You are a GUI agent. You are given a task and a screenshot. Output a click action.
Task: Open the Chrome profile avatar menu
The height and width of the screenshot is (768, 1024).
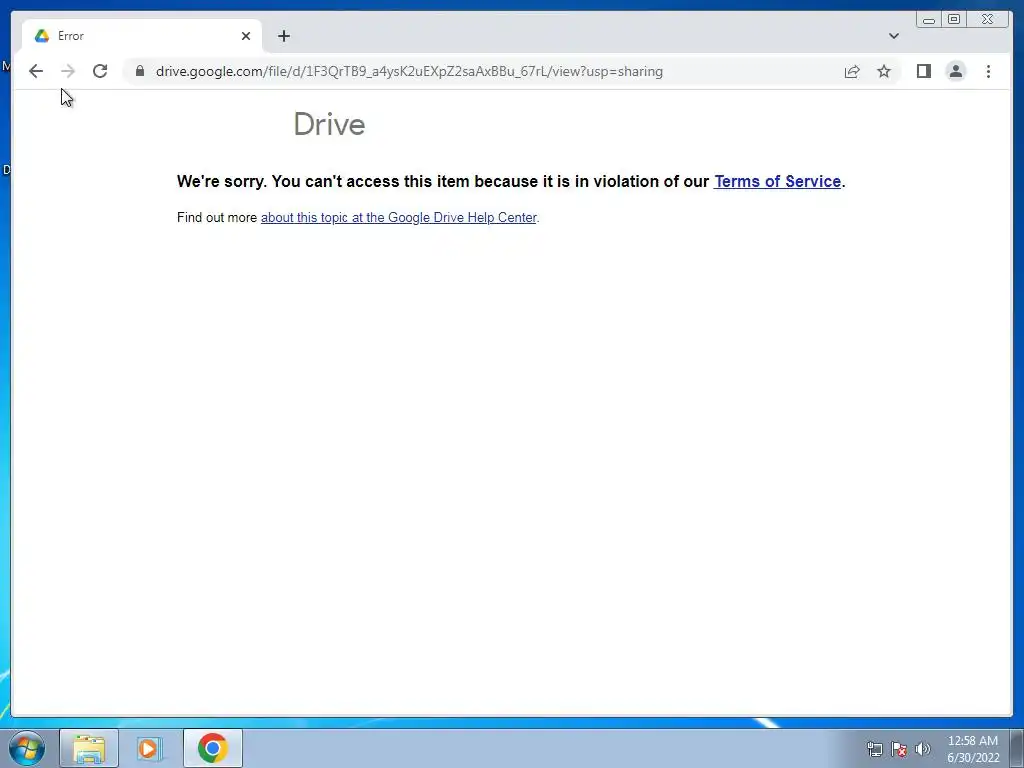(x=955, y=71)
